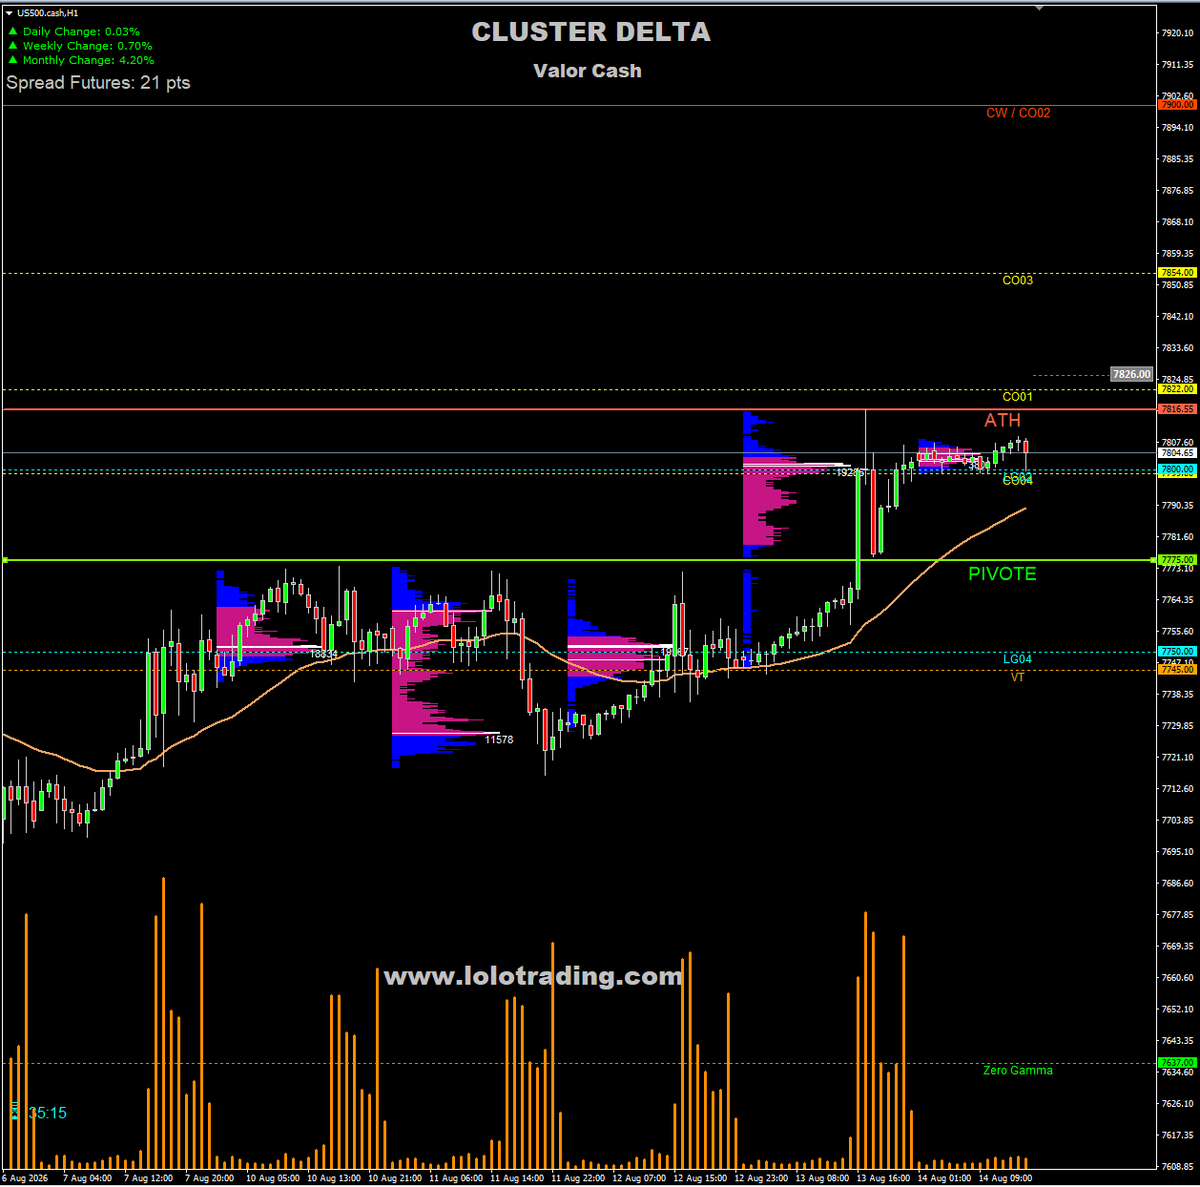Click the 7 Aug 12:00 time label
The width and height of the screenshot is (1200, 1187).
pos(148,1178)
